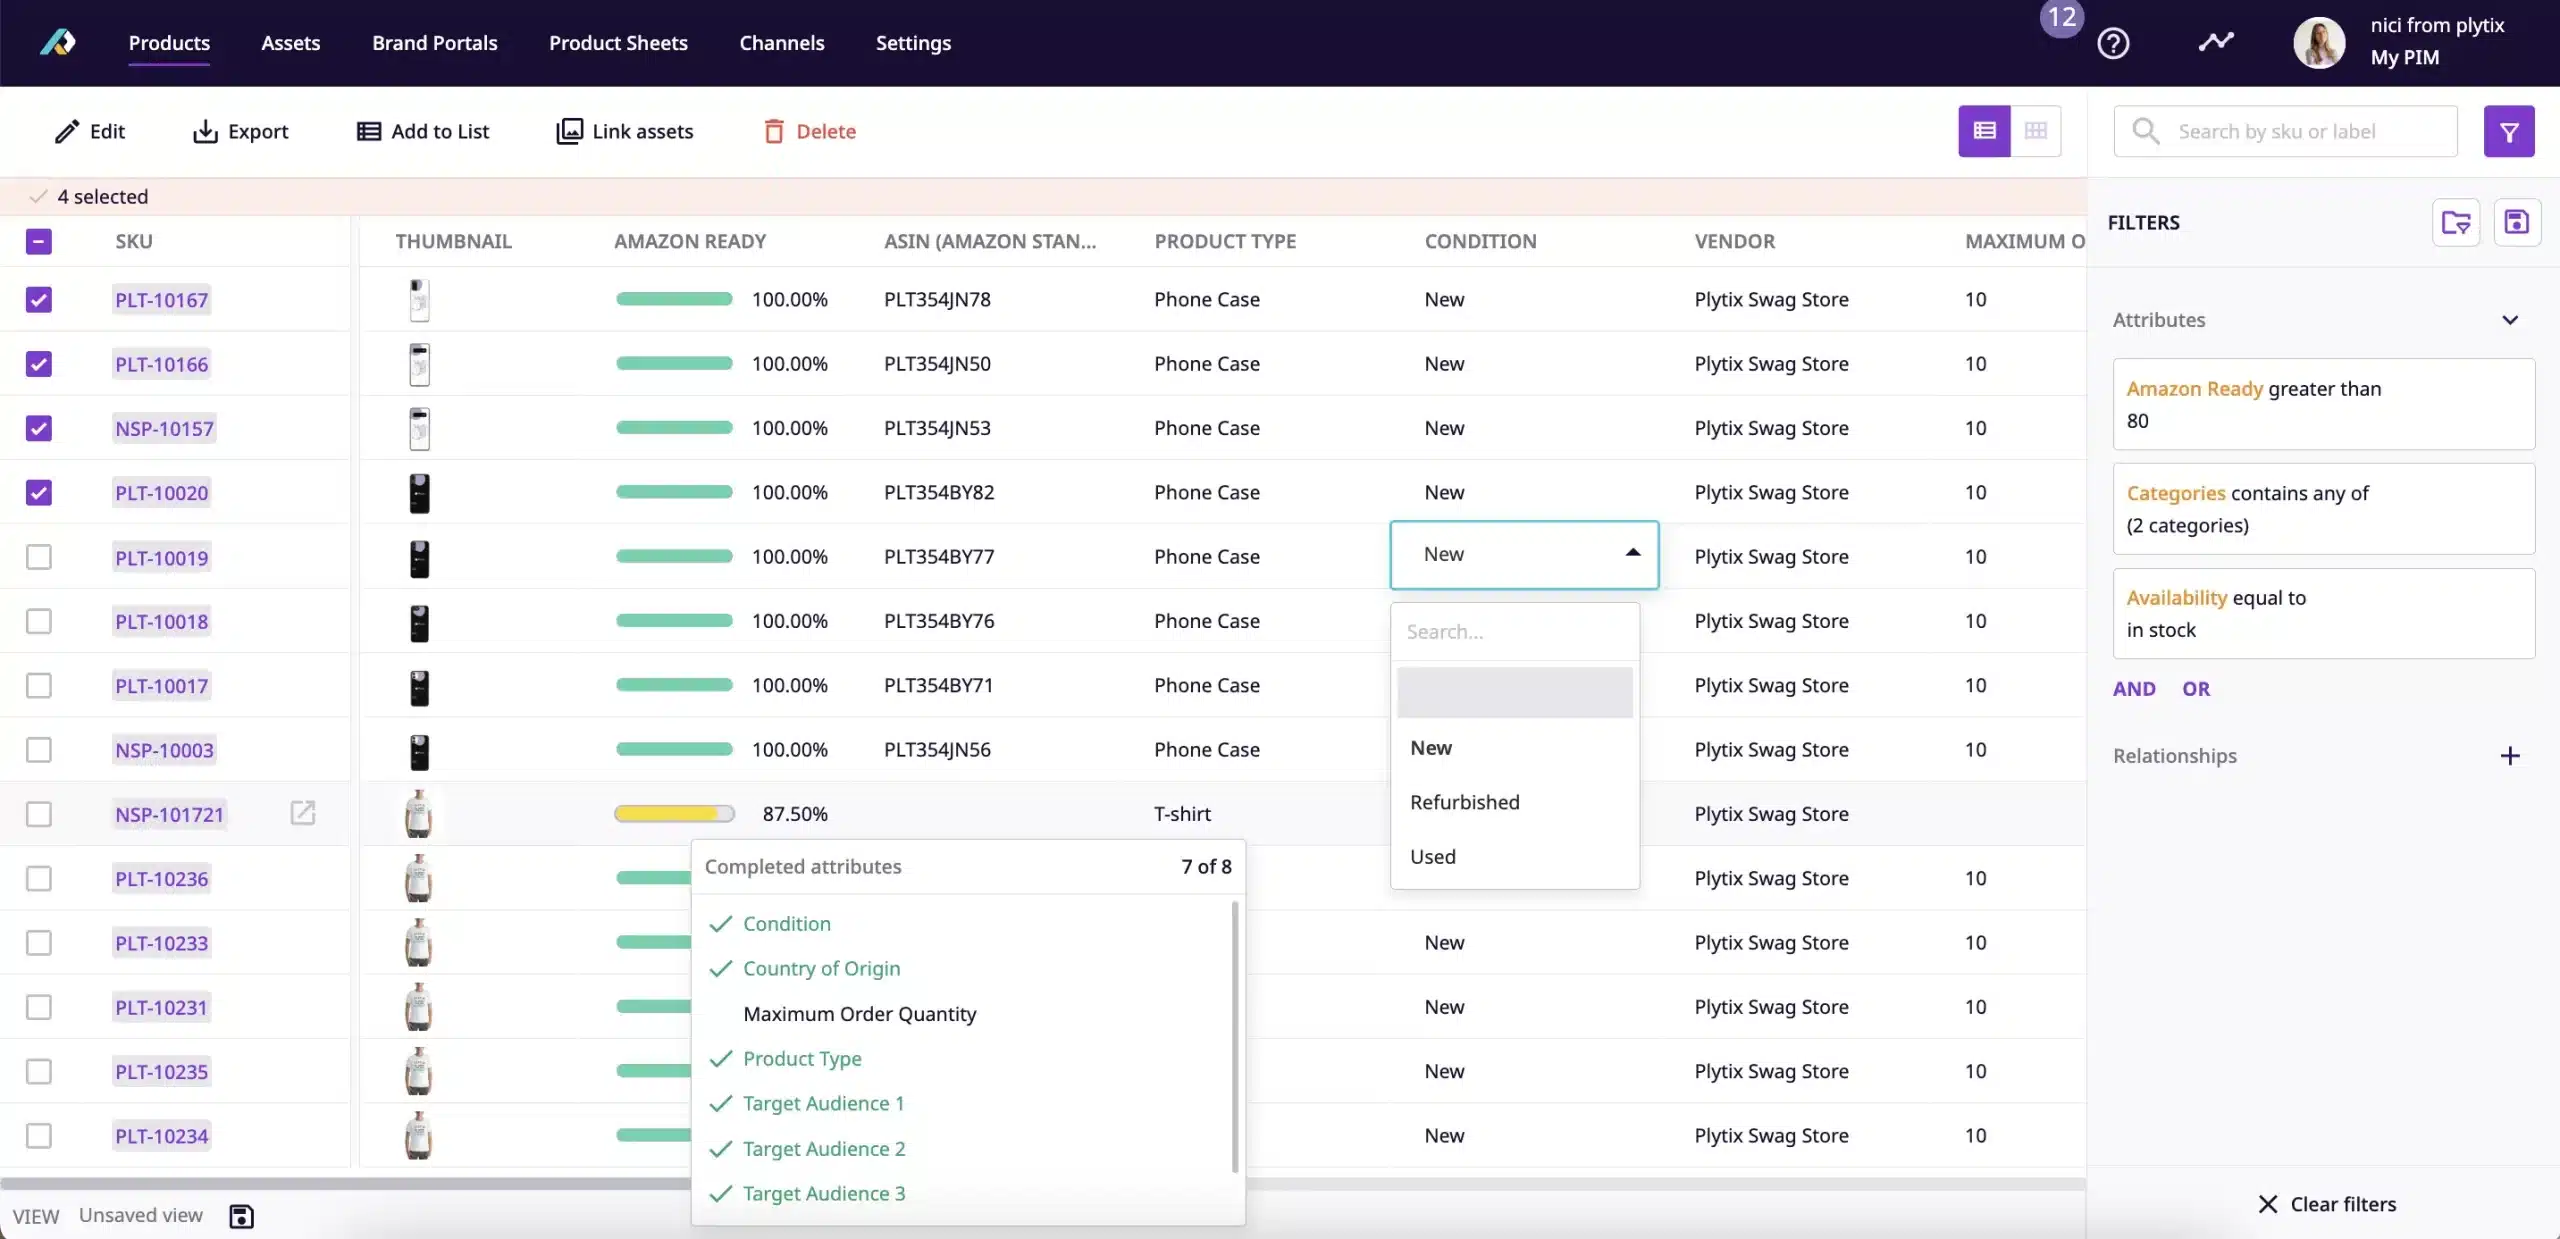Select Refurbished in the condition dropdown list
The height and width of the screenshot is (1239, 2560).
(x=1515, y=802)
